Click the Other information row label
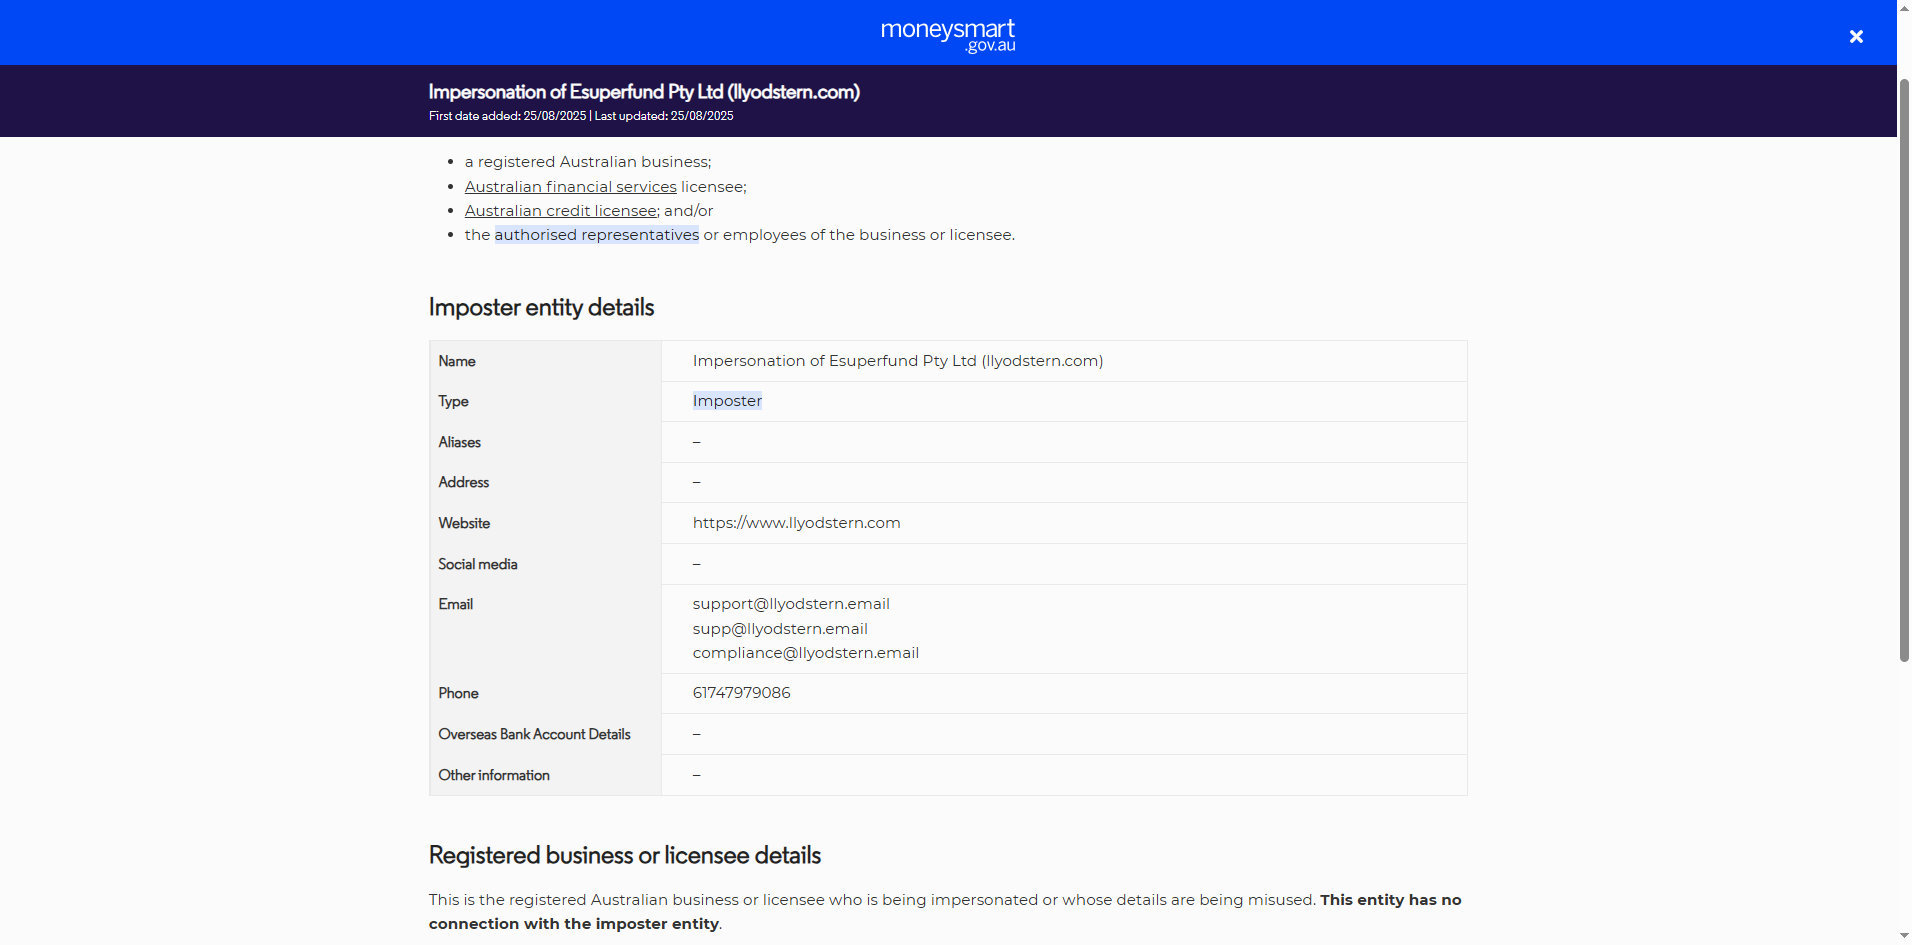The image size is (1912, 945). (494, 775)
